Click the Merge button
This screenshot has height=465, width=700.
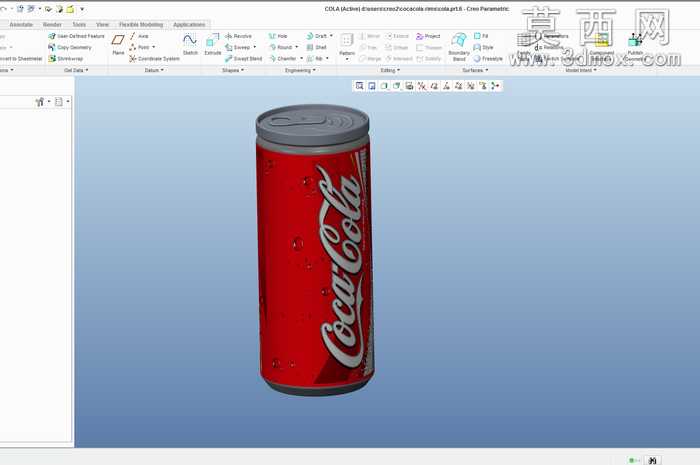[x=370, y=58]
